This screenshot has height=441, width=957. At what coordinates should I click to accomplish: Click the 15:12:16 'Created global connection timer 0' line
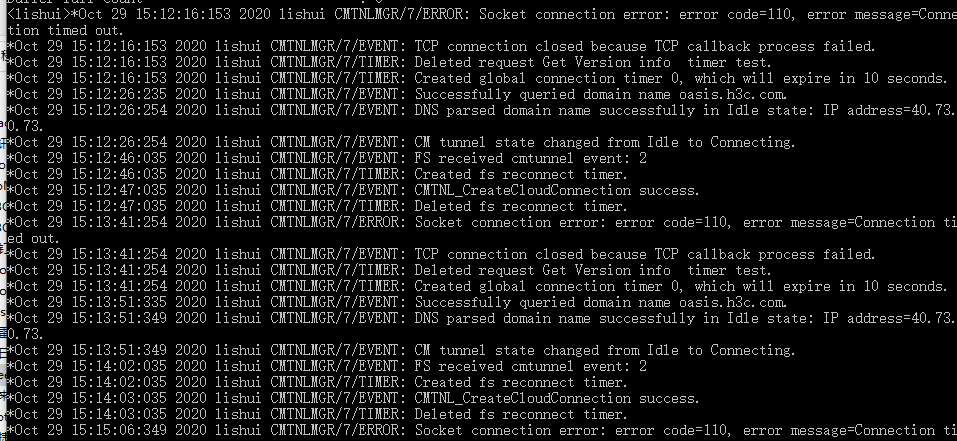coord(680,78)
